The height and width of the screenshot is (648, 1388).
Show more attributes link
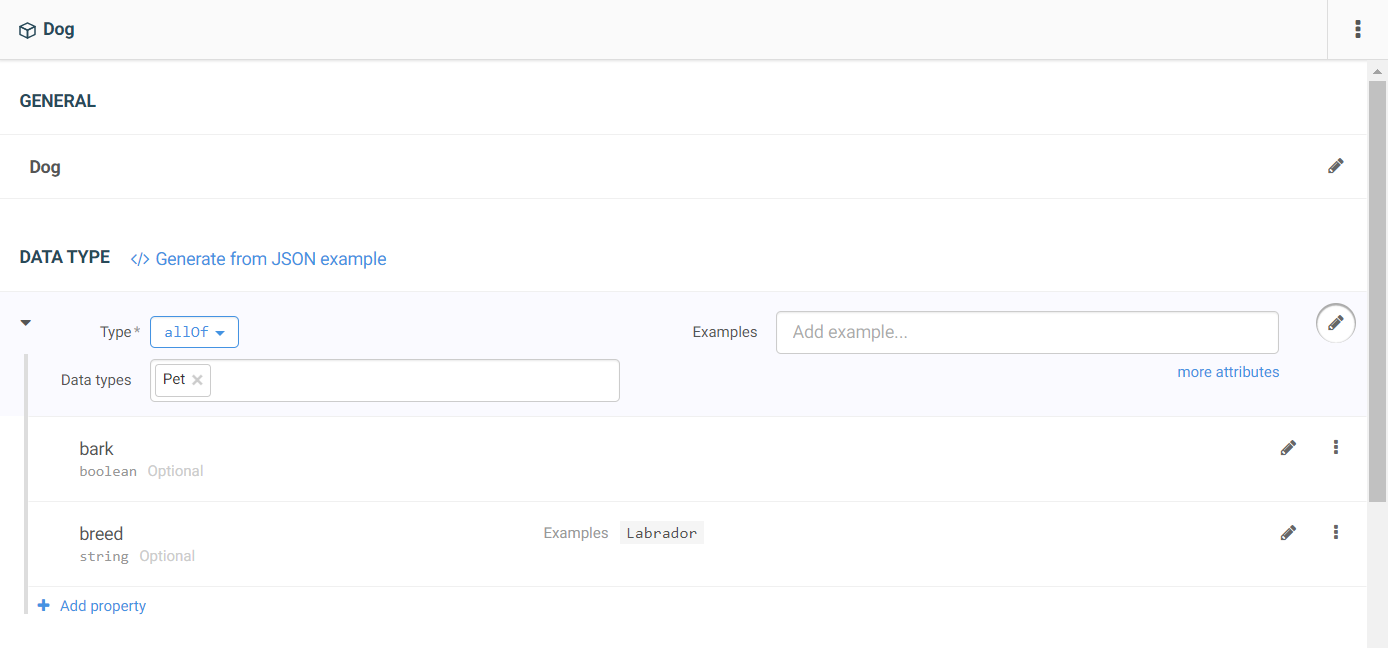pos(1228,372)
